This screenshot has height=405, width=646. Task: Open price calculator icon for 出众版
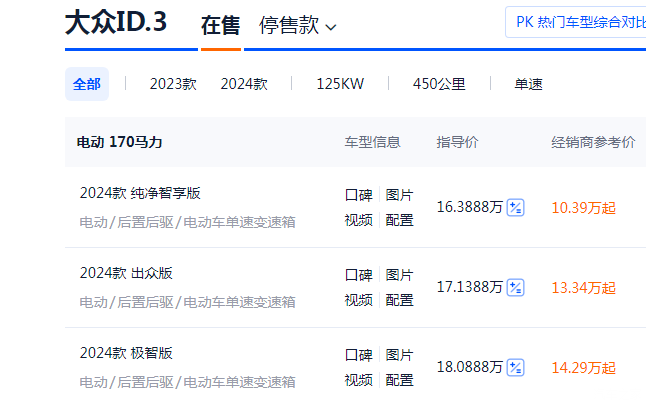click(x=515, y=288)
